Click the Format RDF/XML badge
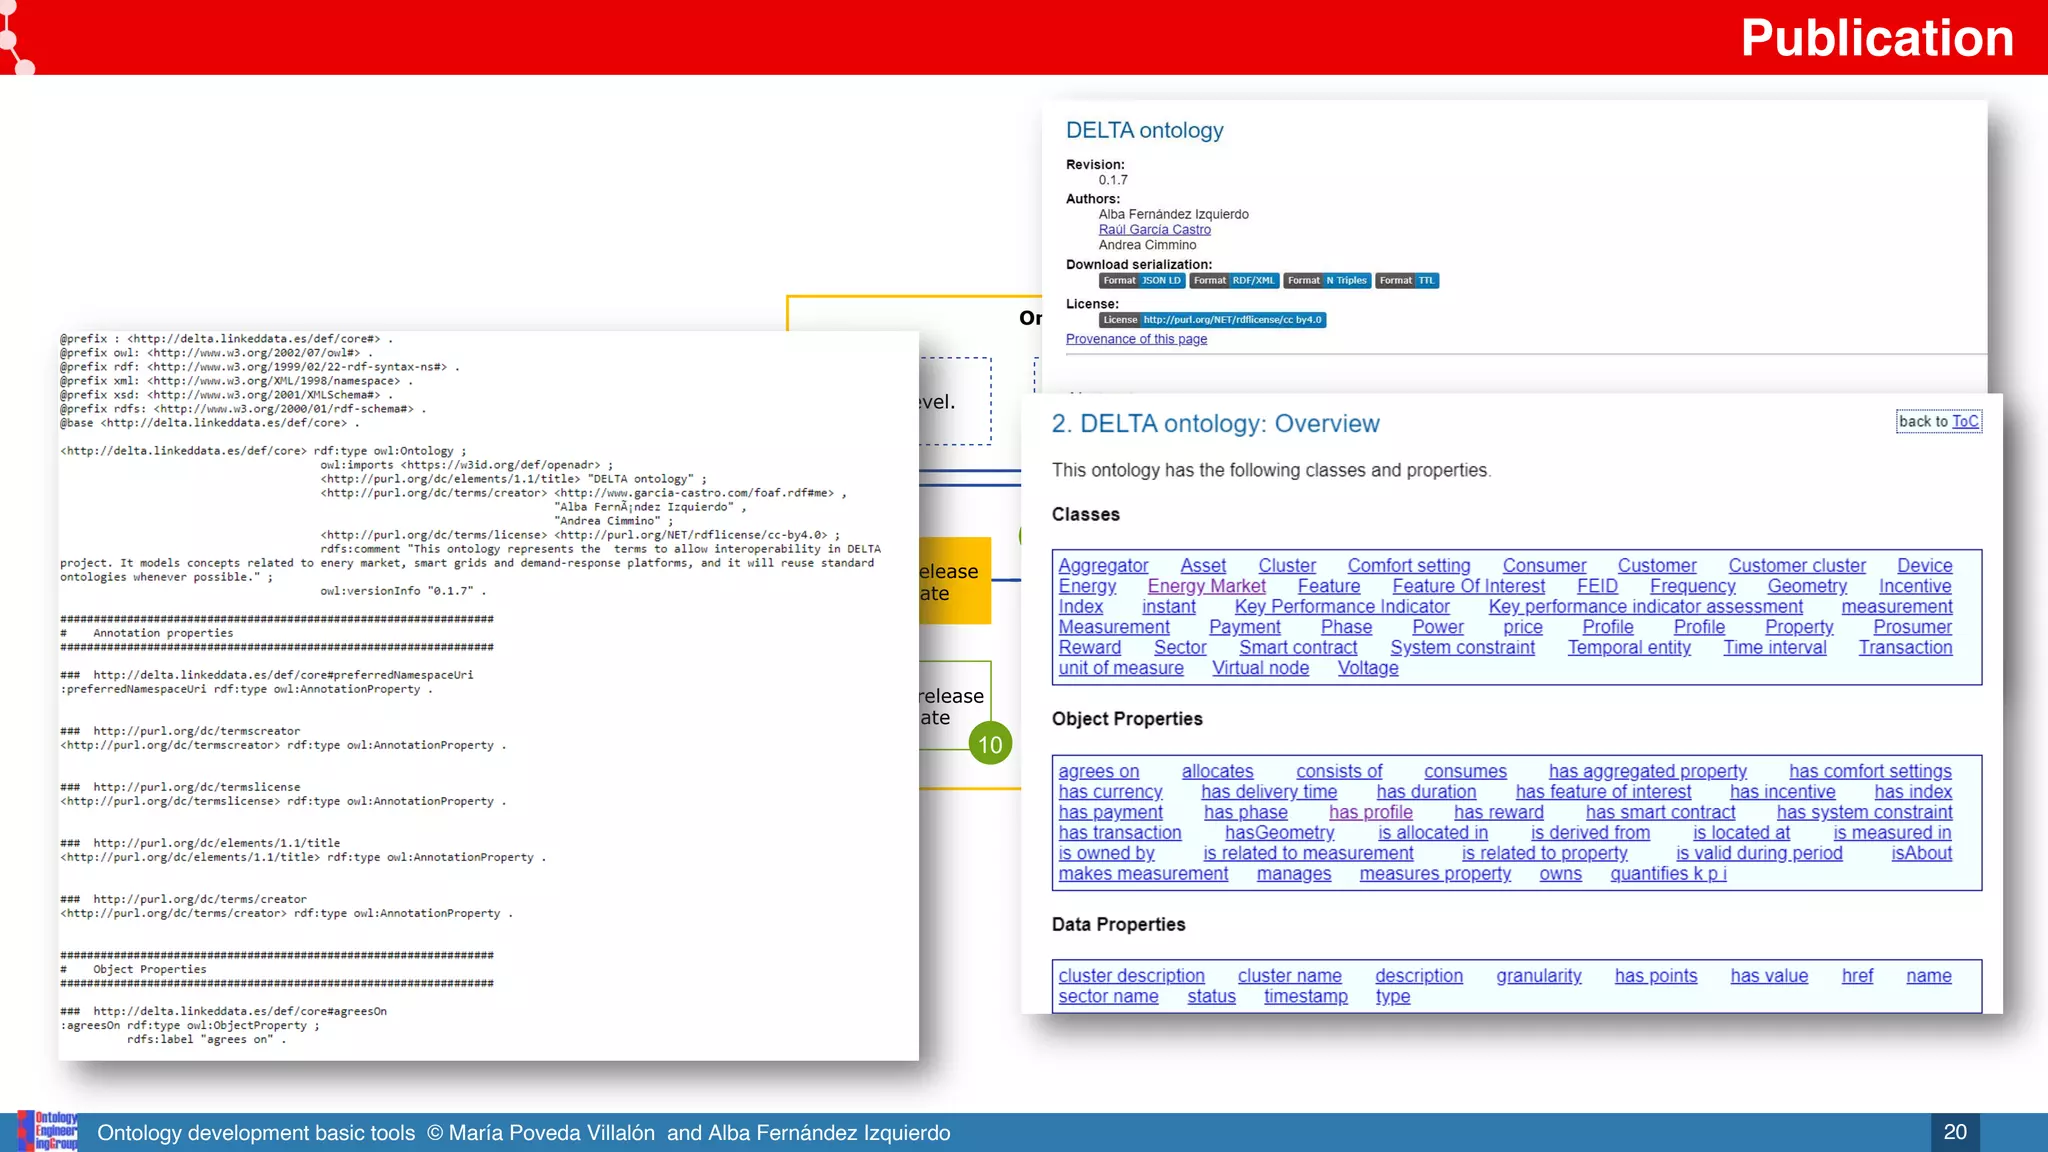 point(1234,281)
